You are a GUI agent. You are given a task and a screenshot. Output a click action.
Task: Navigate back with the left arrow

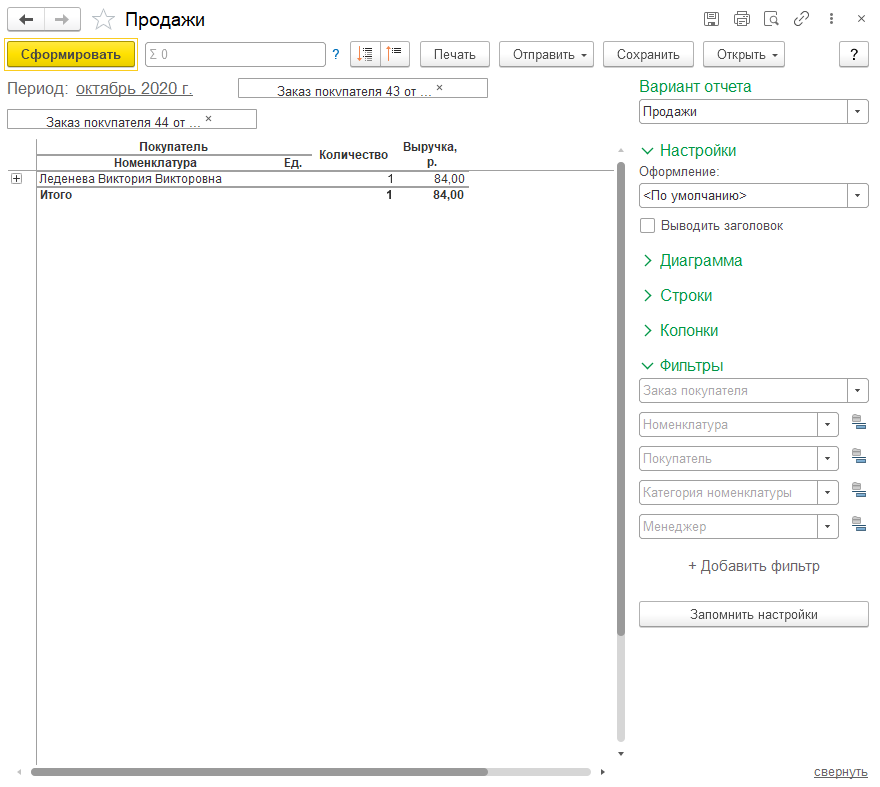pyautogui.click(x=26, y=19)
